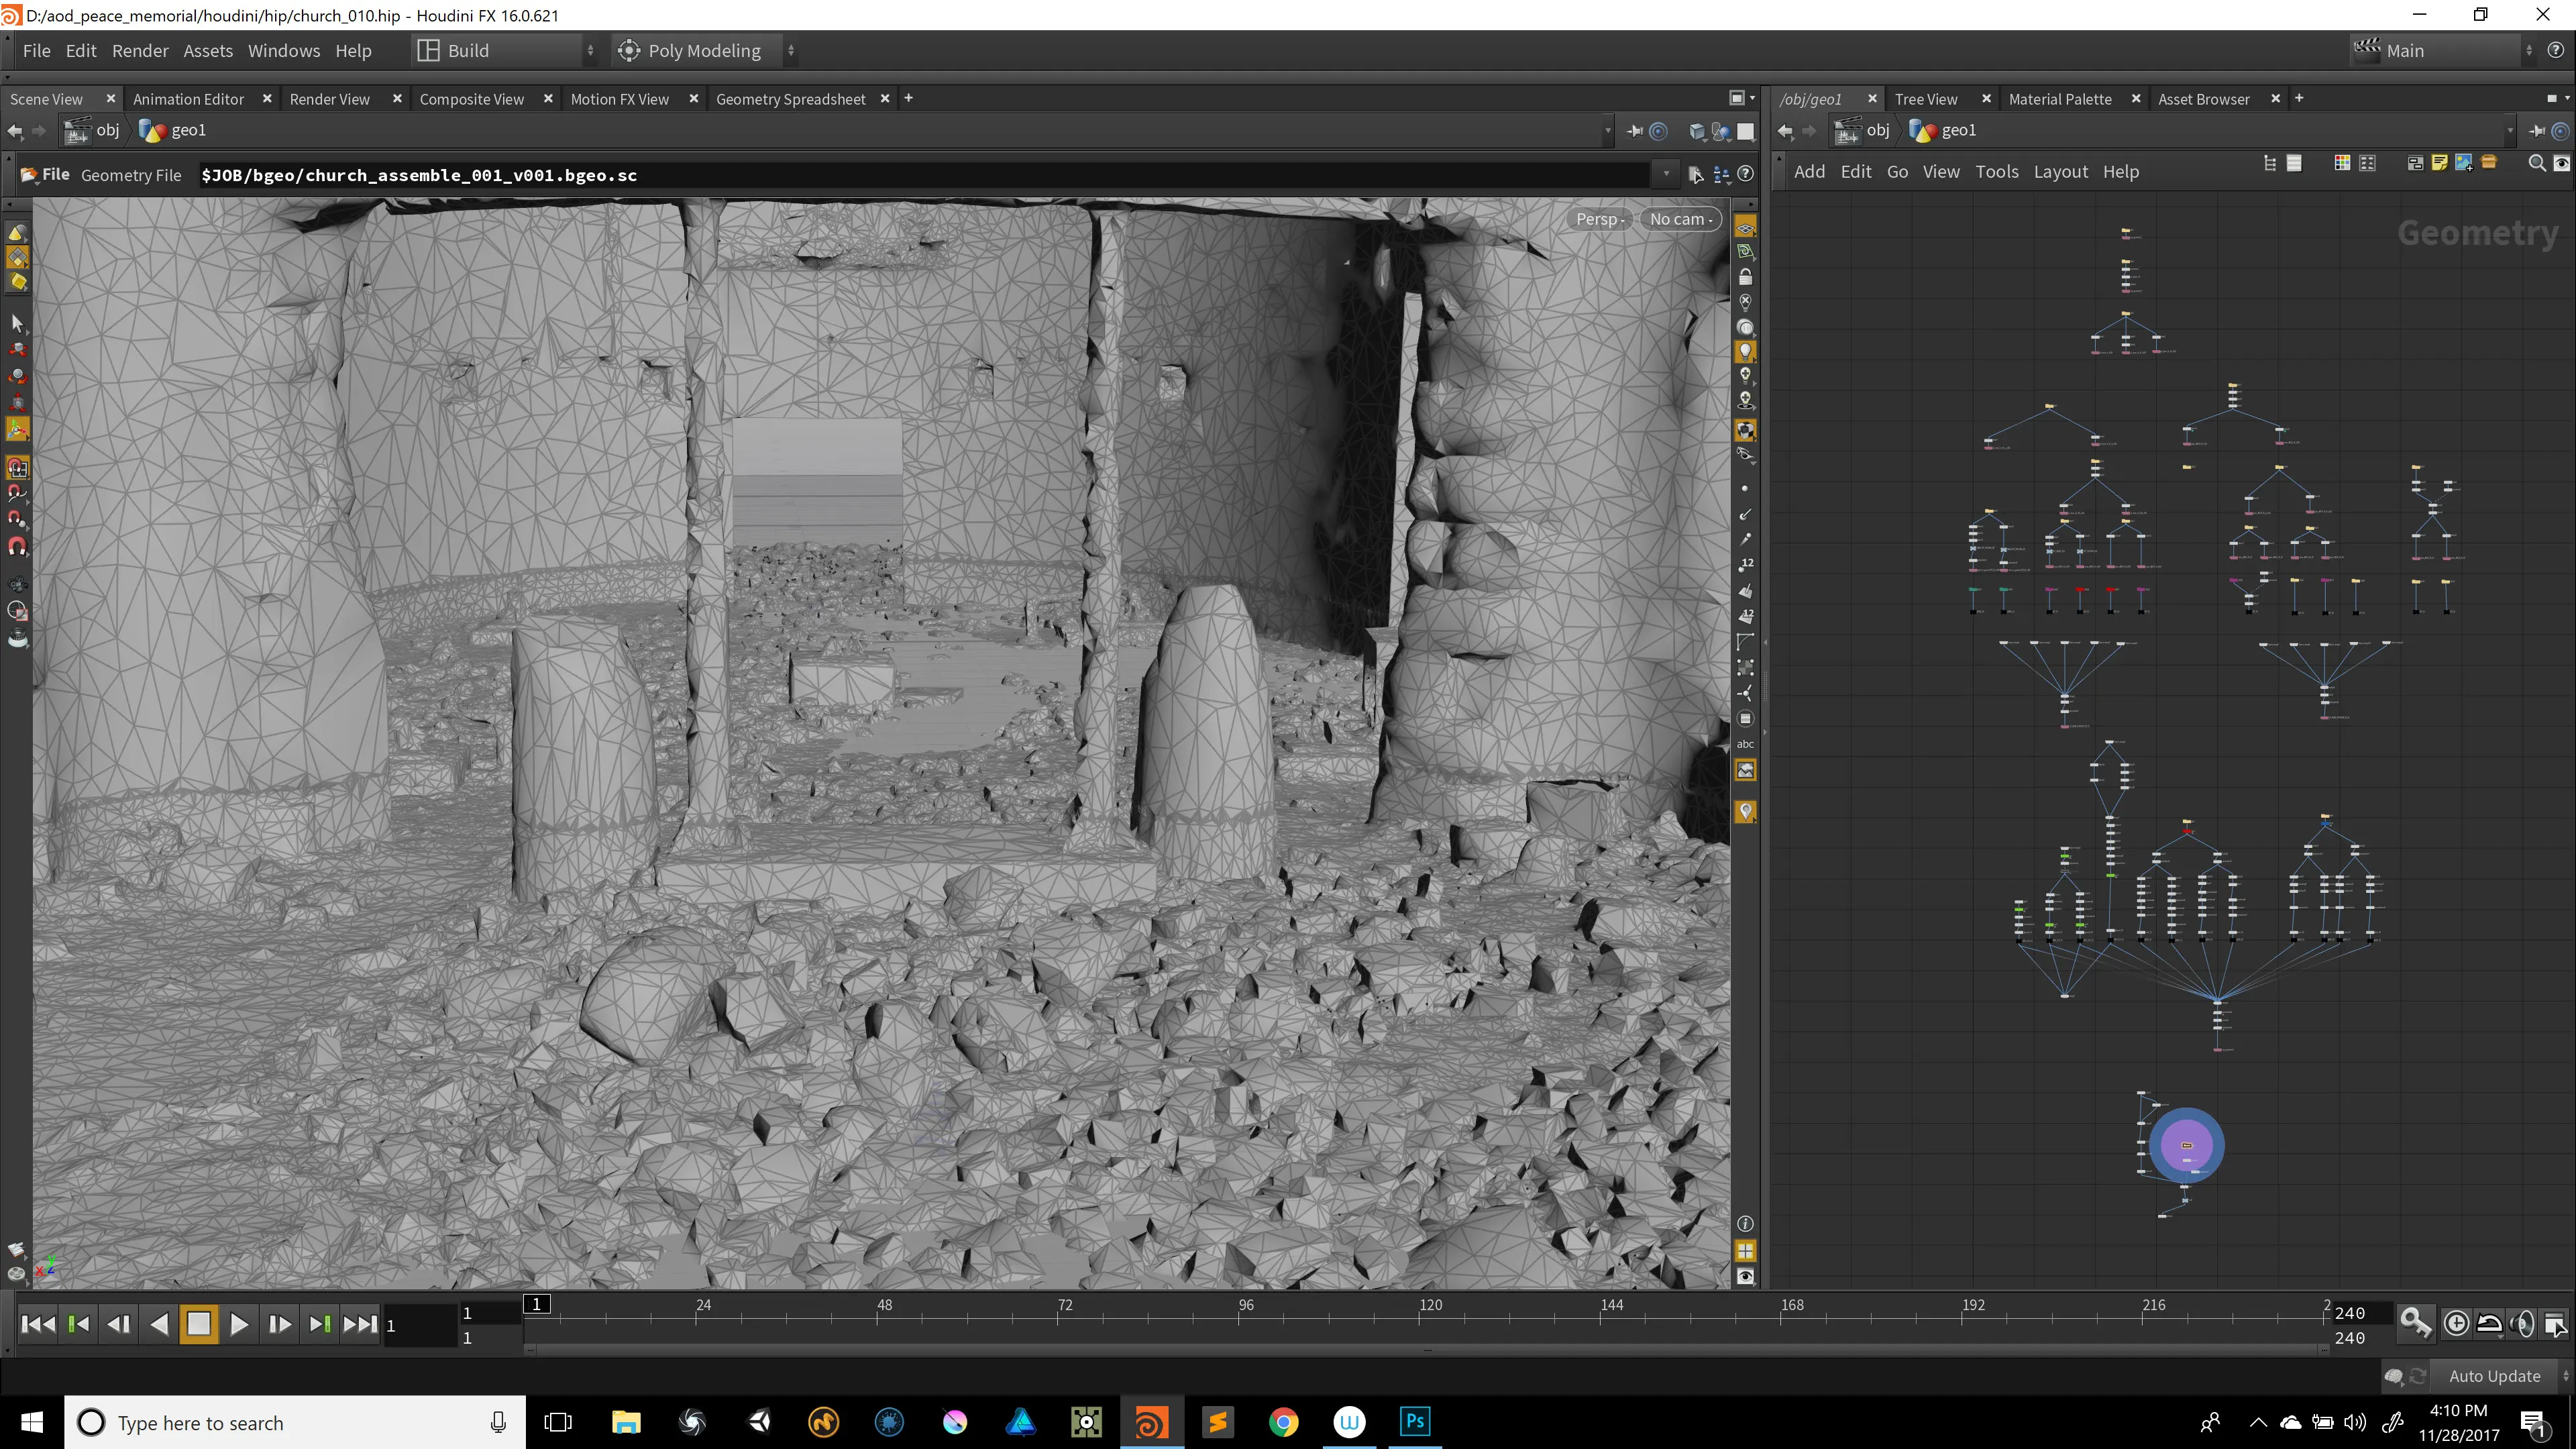Open the sticky note tool in network editor
Screen dimensions: 2576x1449
coord(2439,163)
